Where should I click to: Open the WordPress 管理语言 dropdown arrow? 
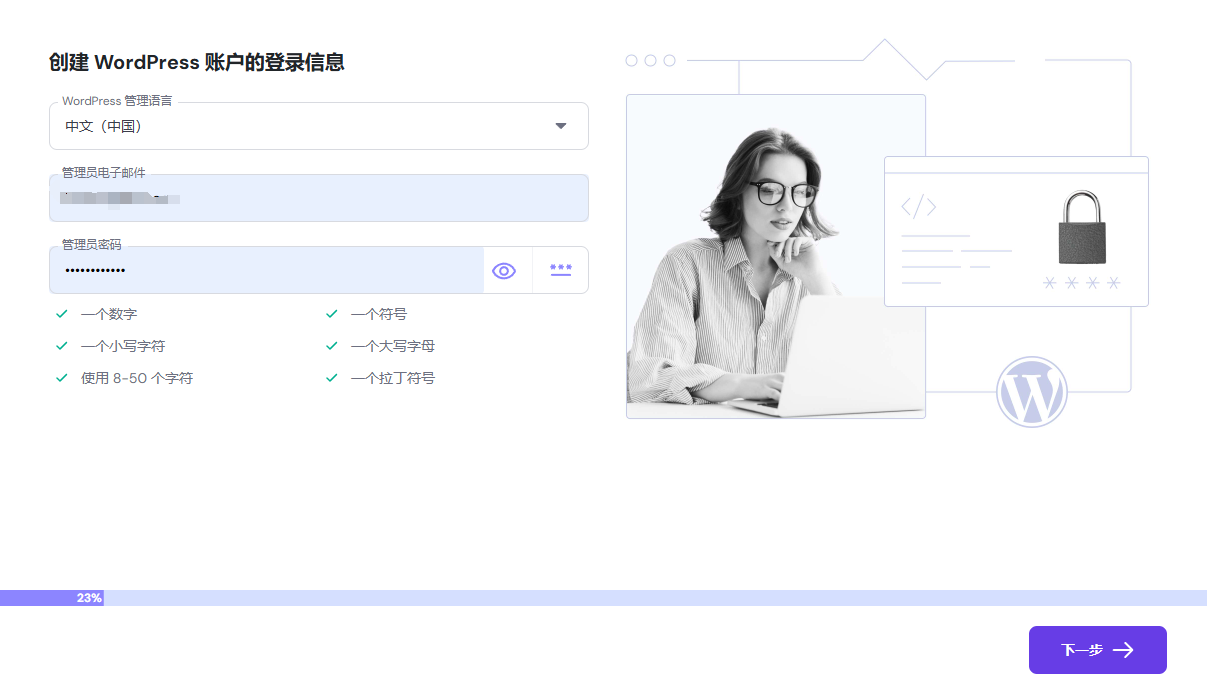click(561, 126)
